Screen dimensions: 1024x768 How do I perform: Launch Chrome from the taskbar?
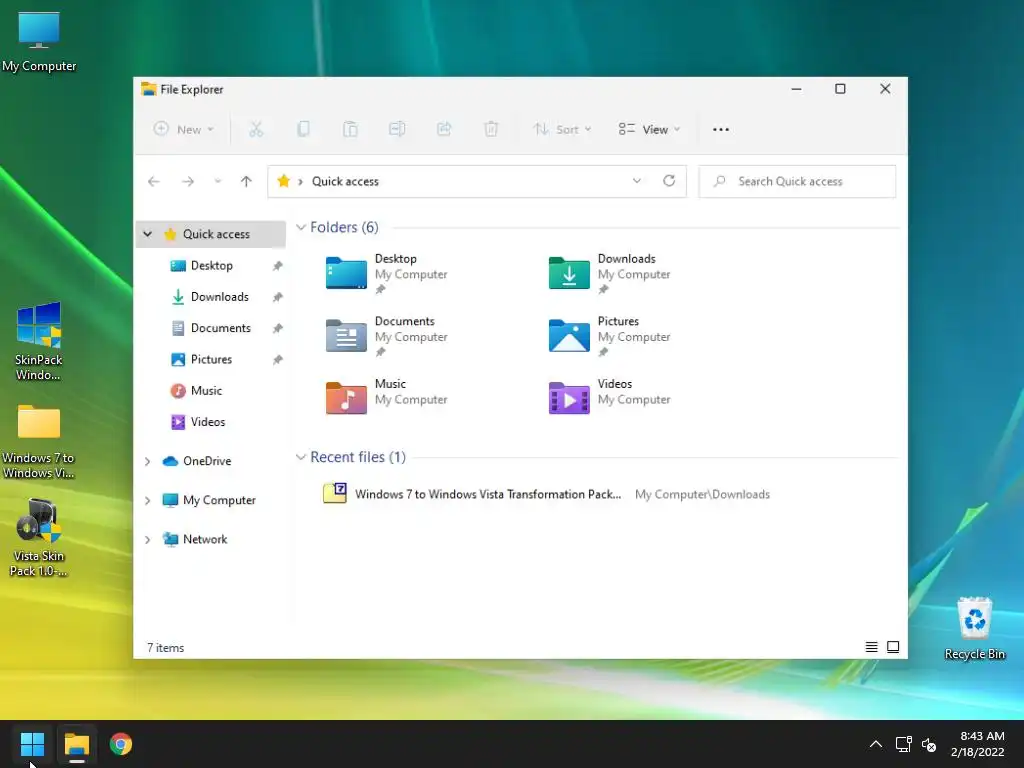pos(121,744)
